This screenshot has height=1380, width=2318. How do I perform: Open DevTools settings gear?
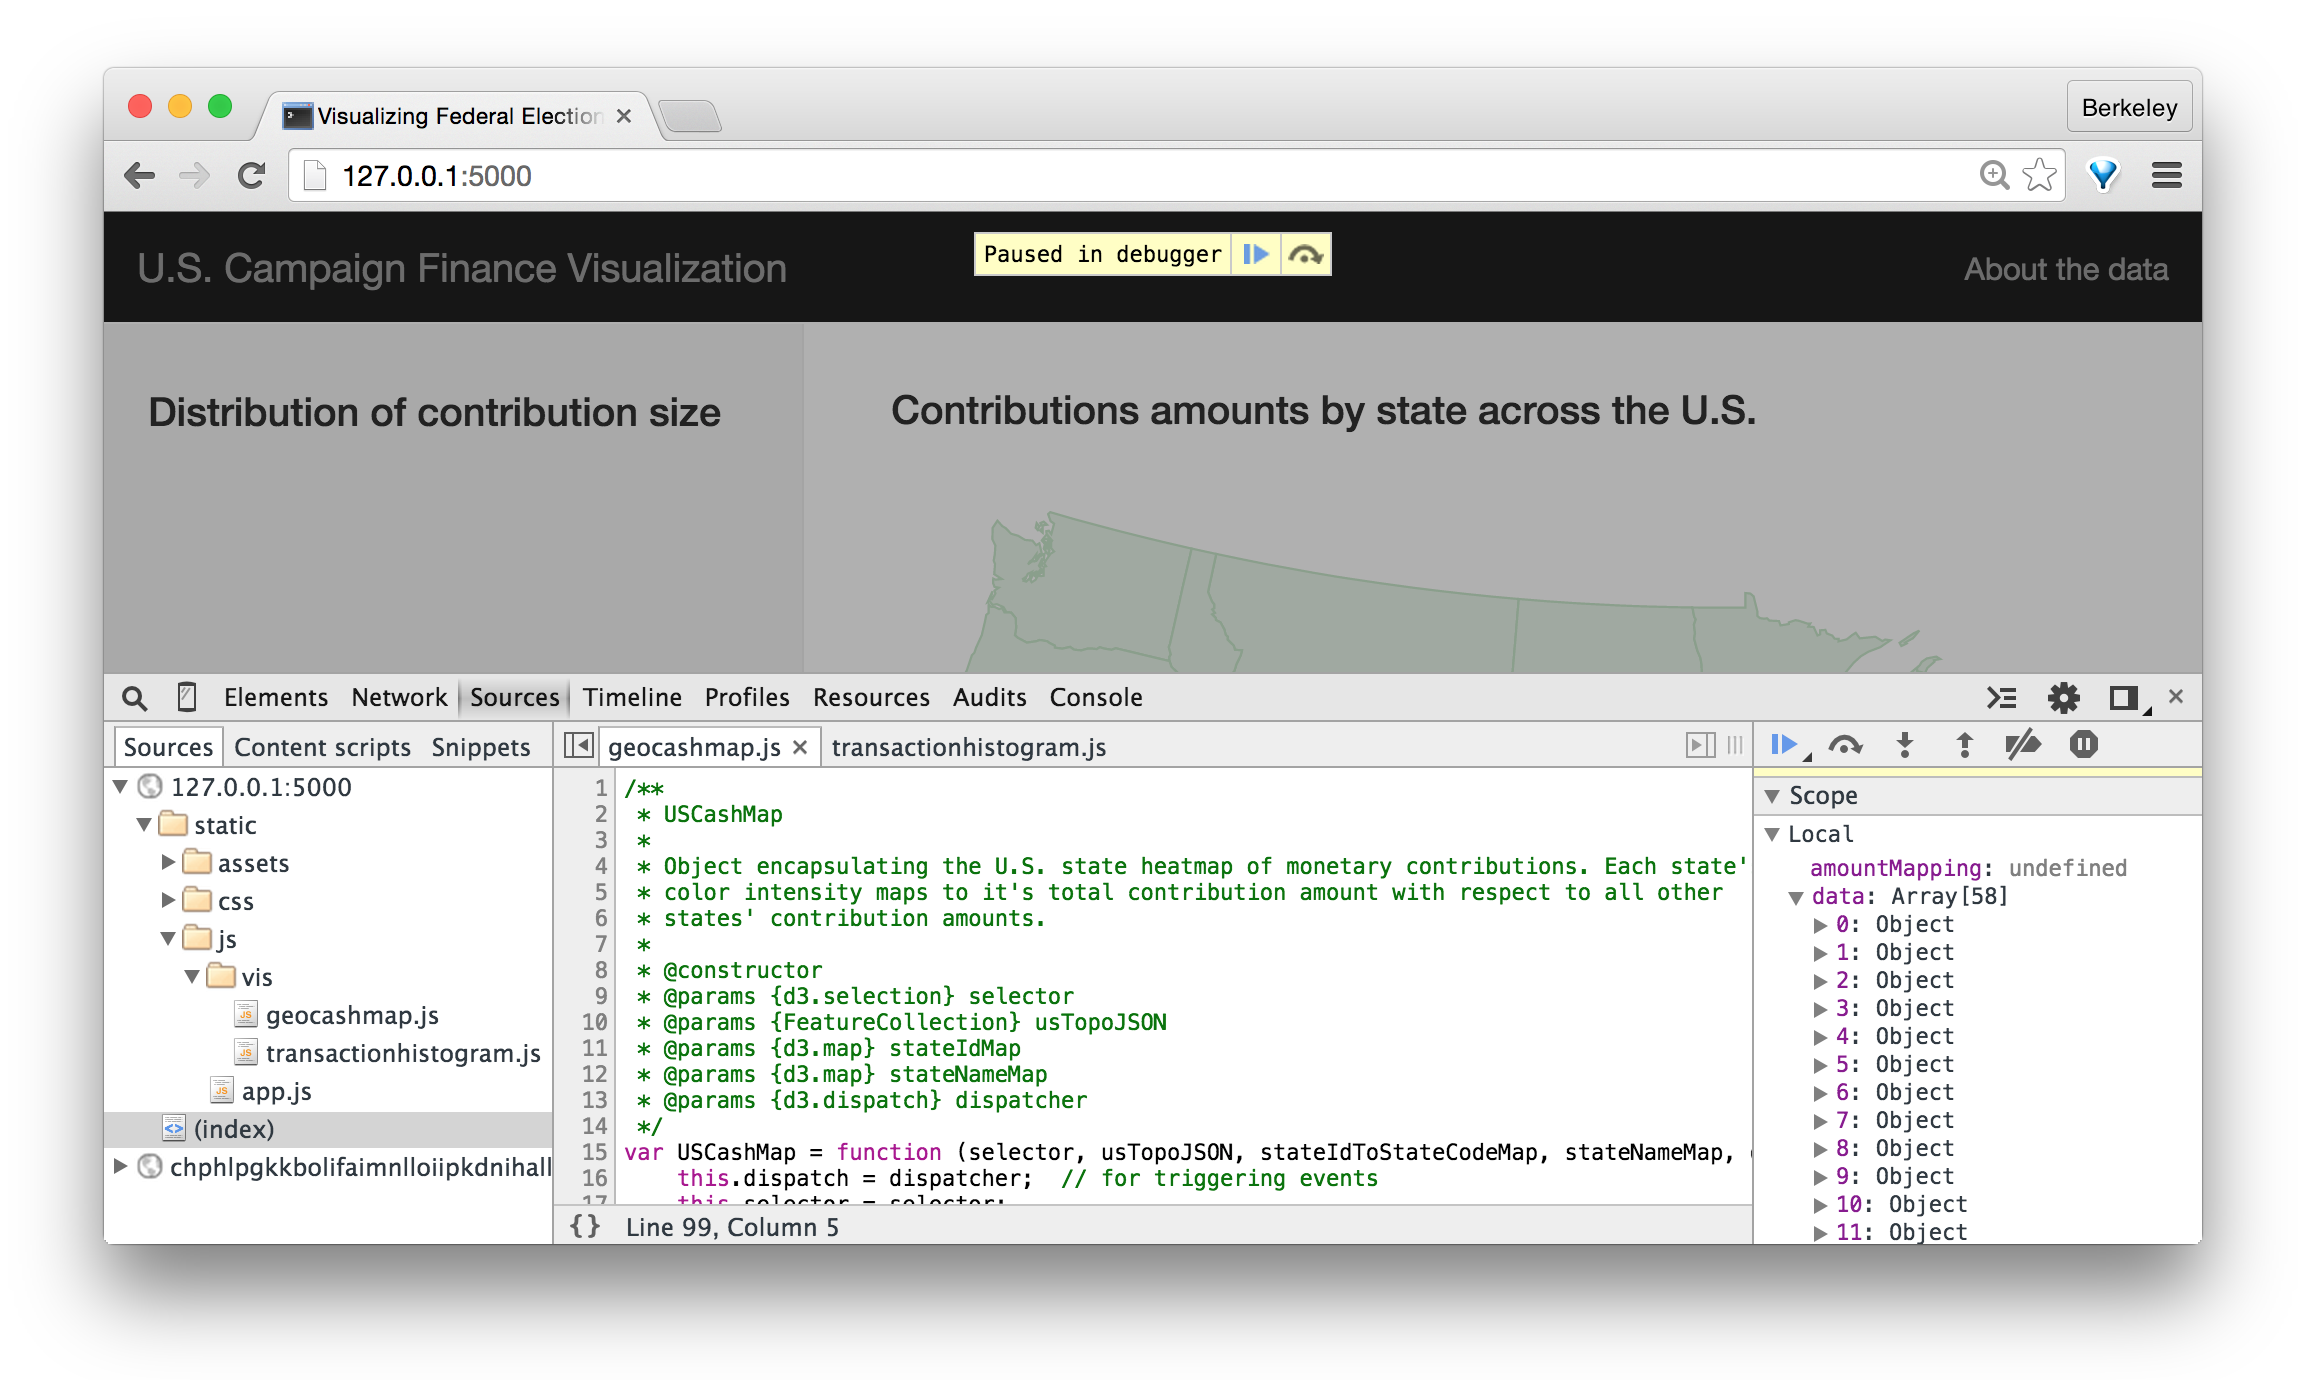tap(2063, 698)
